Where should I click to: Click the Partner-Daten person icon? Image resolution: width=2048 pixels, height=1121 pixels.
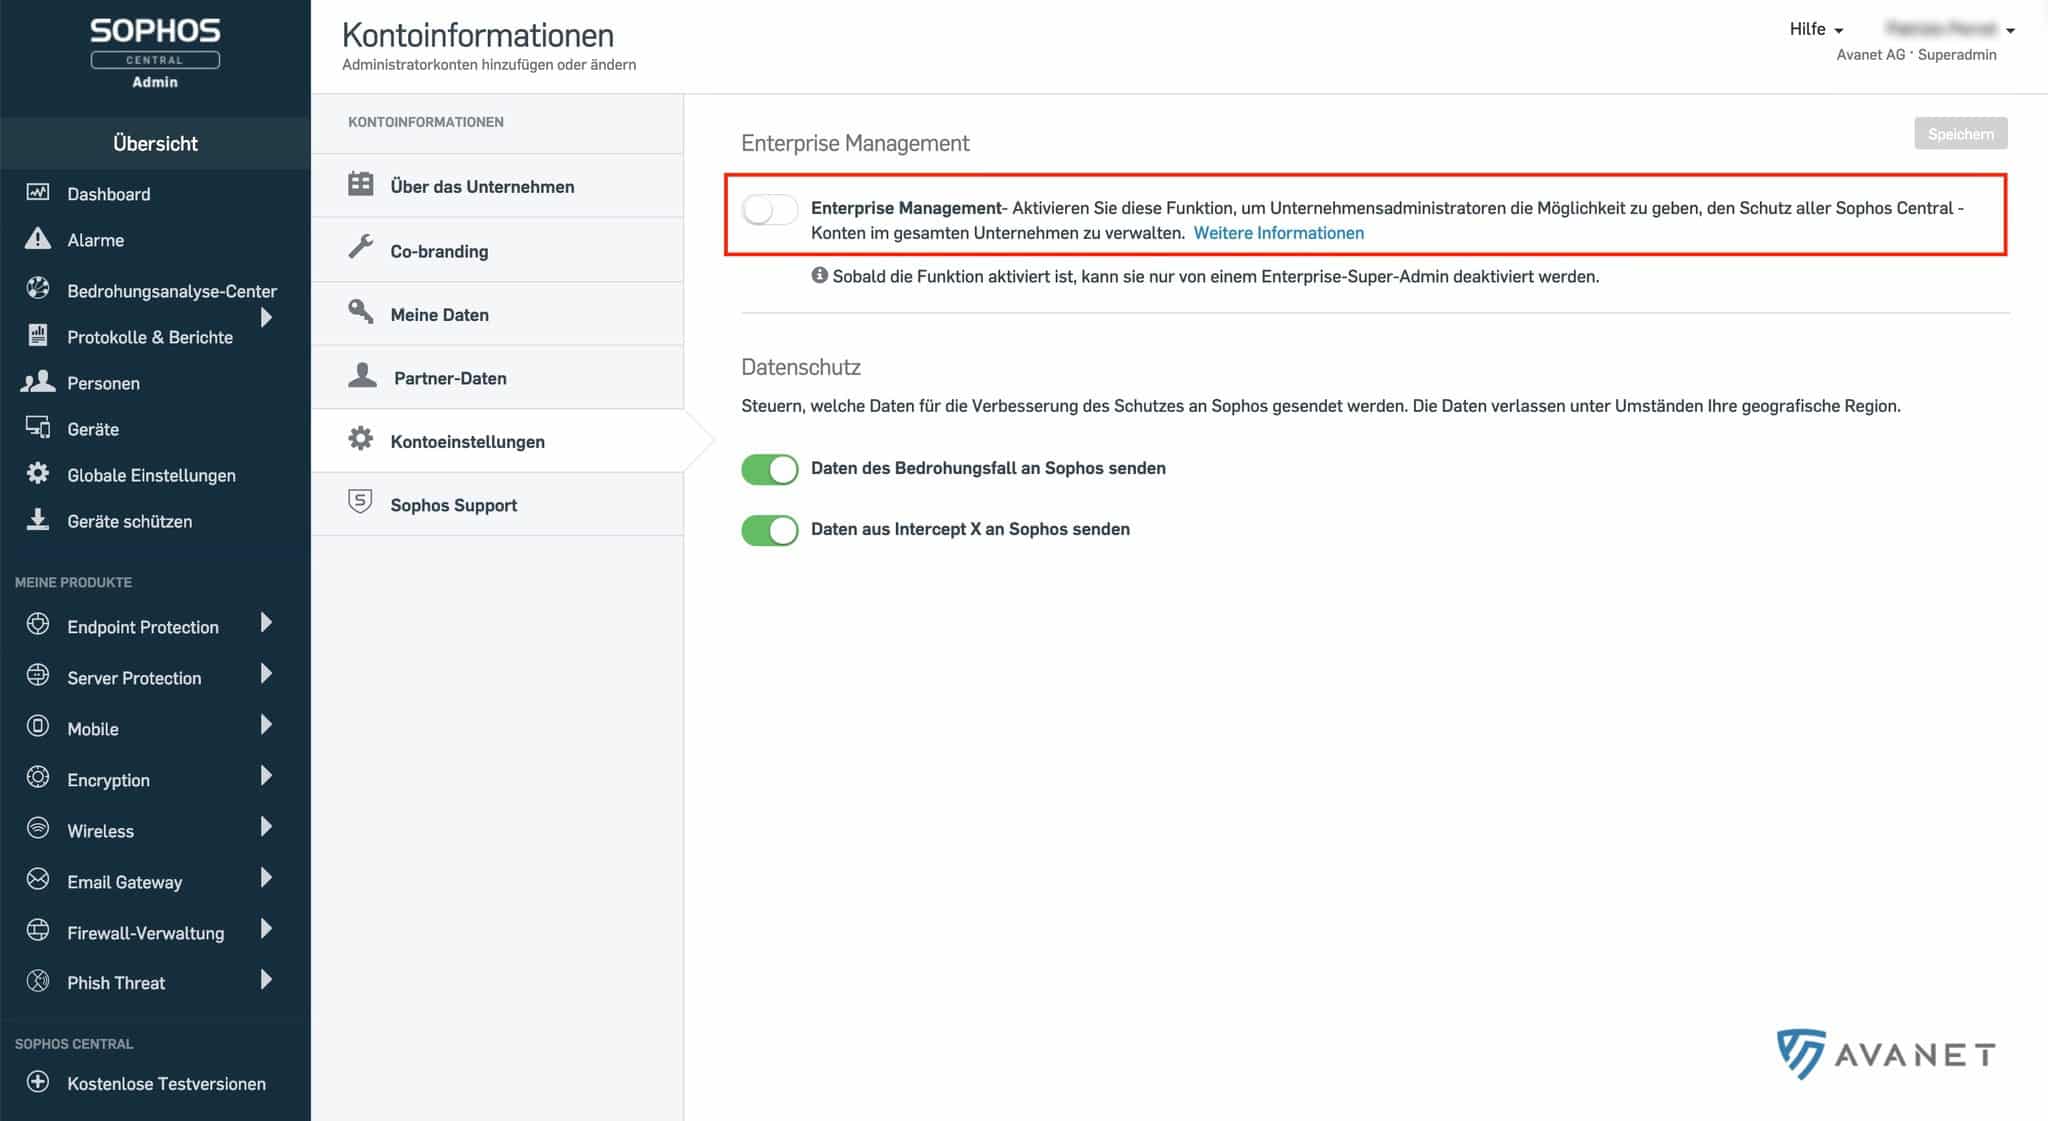click(362, 375)
